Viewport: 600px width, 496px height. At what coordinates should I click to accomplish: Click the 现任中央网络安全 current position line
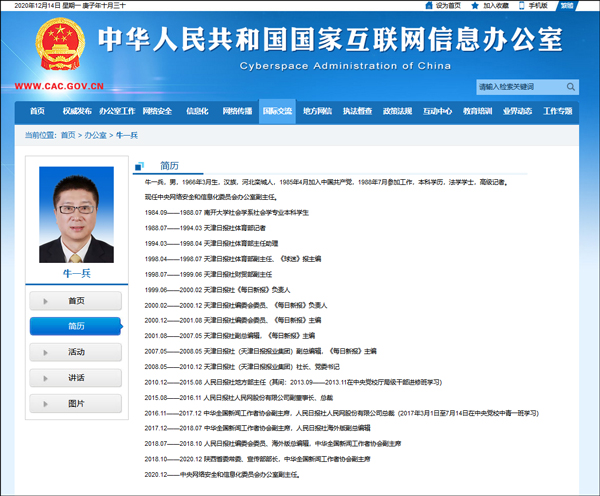(211, 197)
